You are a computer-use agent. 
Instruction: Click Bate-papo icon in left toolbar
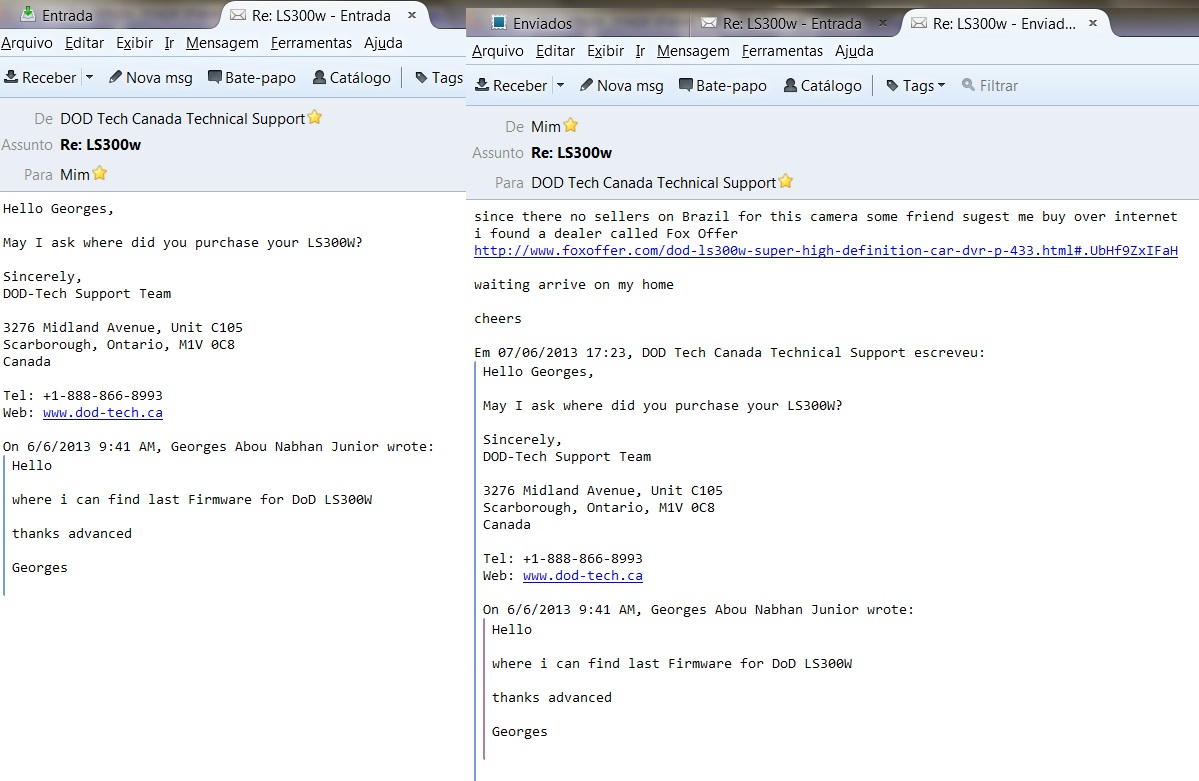pyautogui.click(x=215, y=77)
